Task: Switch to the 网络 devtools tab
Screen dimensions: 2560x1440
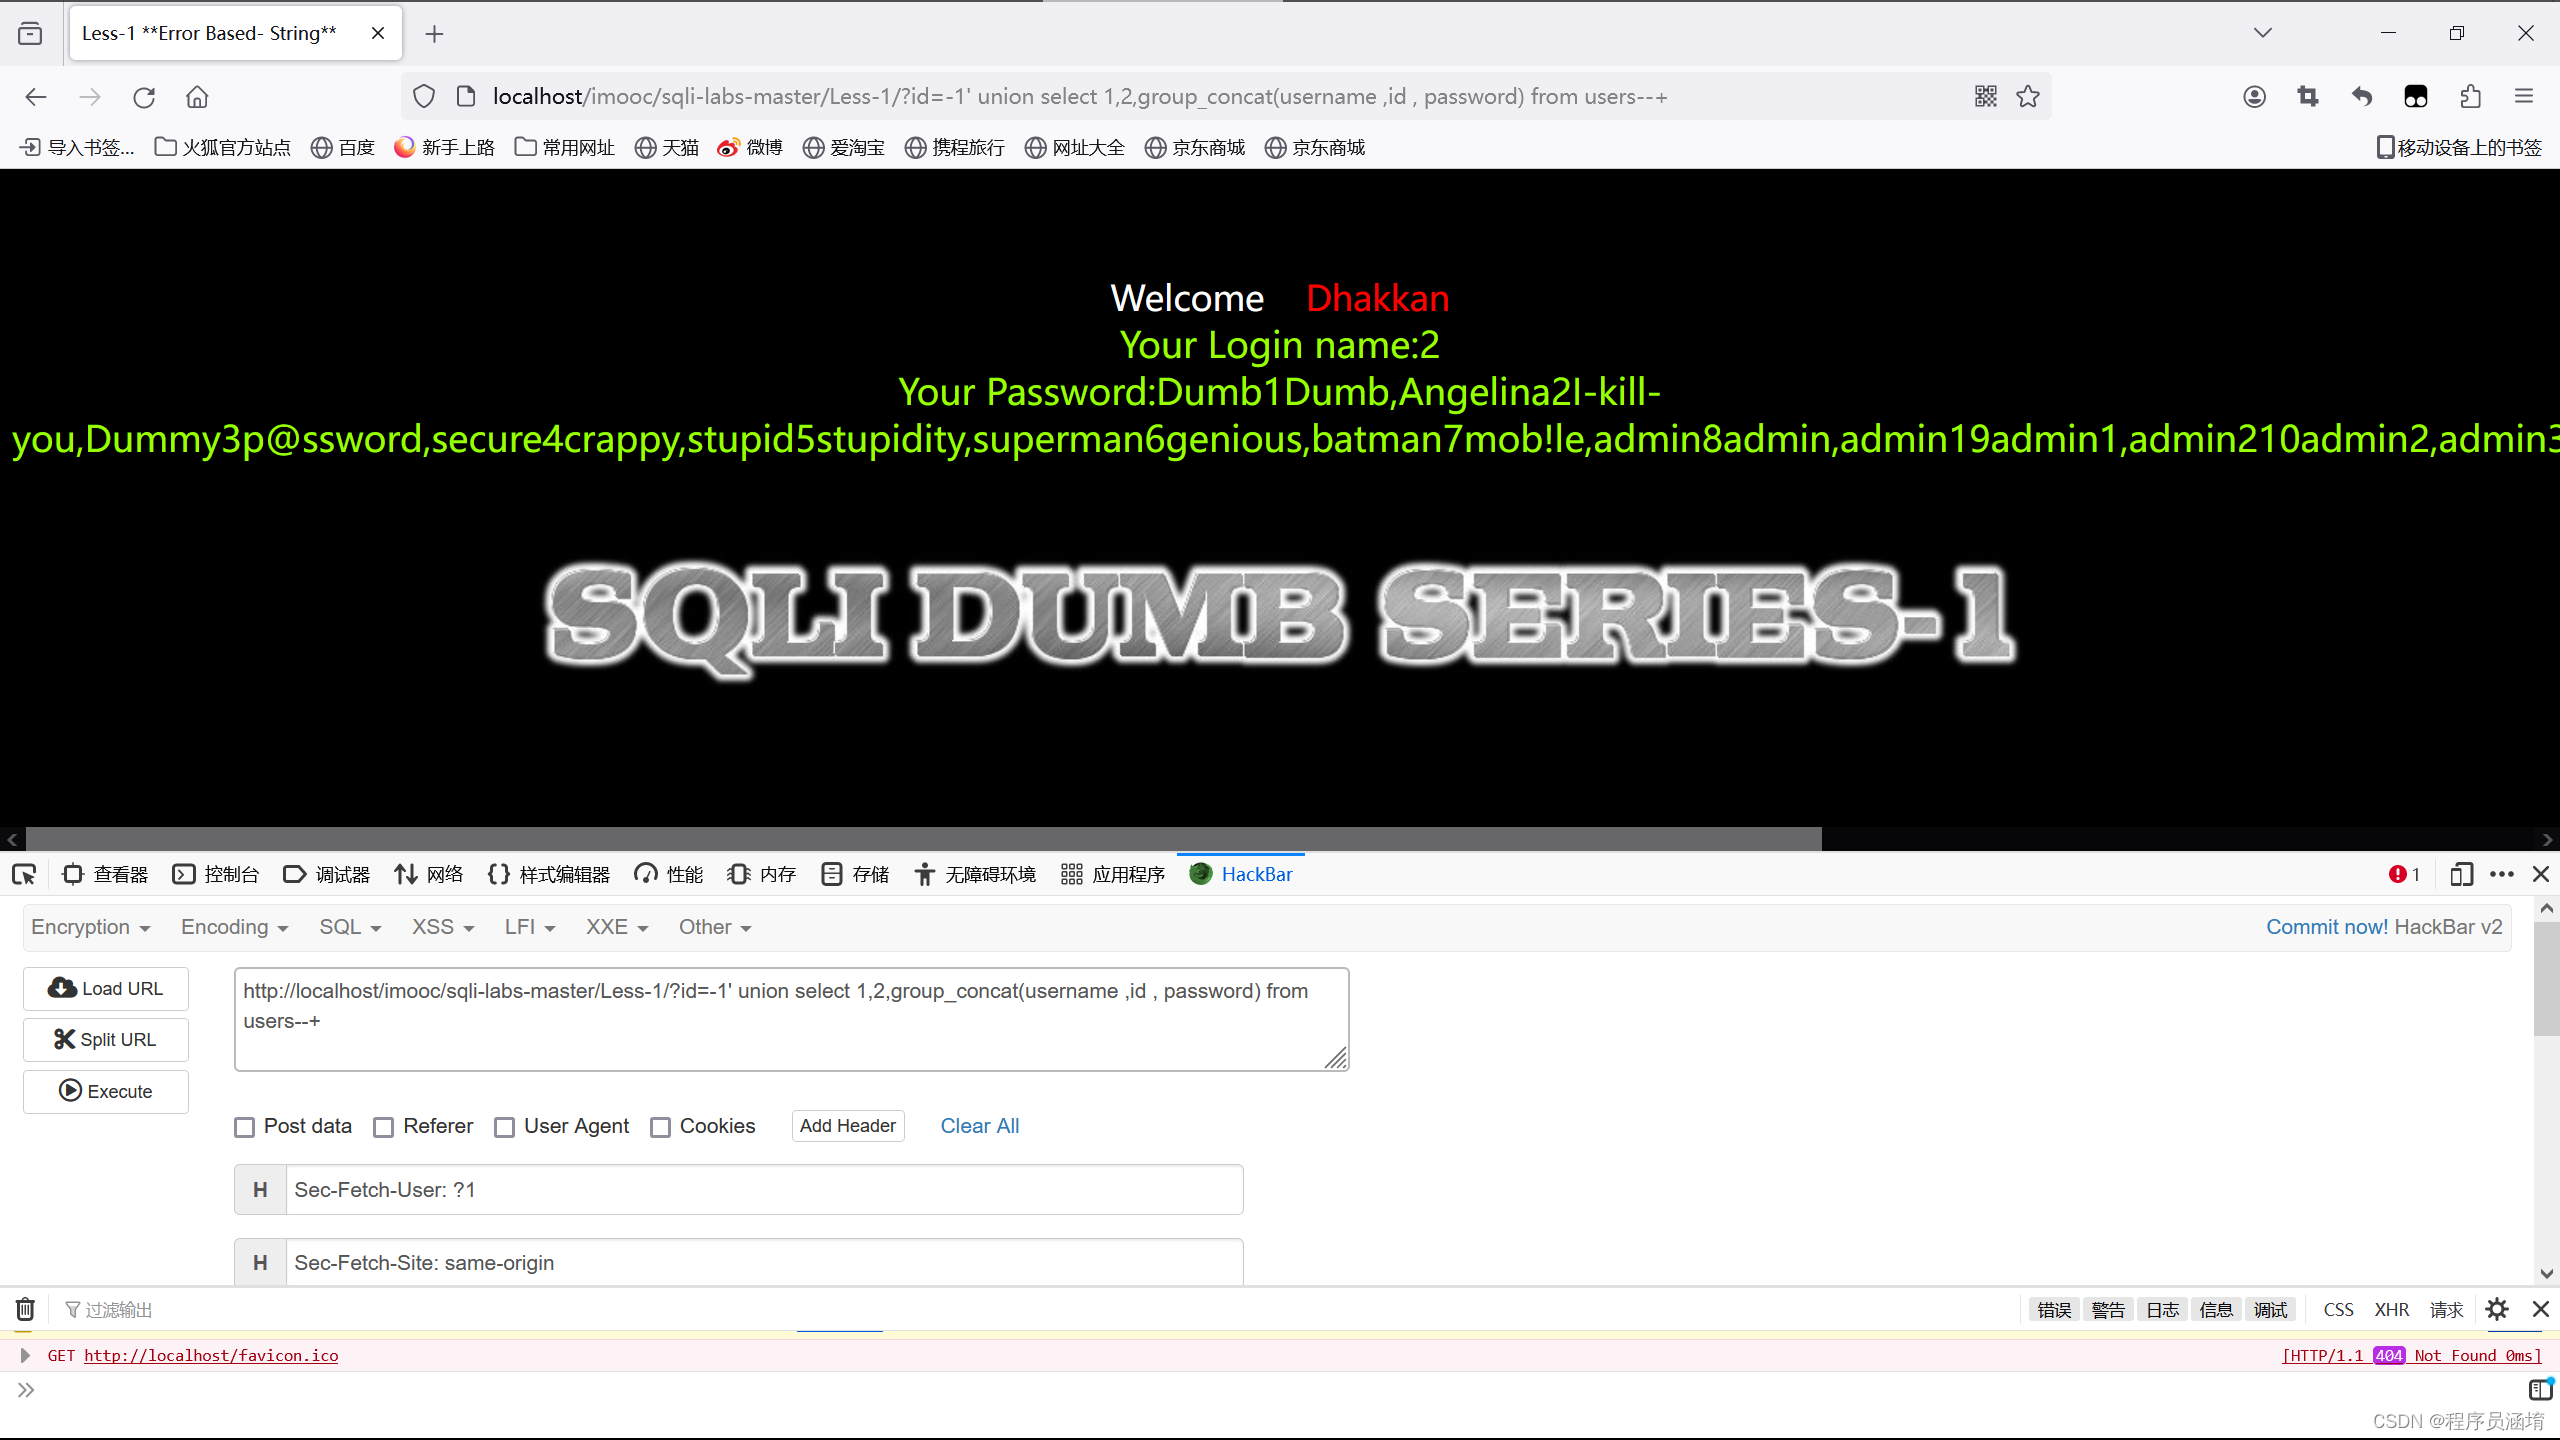Action: click(429, 875)
